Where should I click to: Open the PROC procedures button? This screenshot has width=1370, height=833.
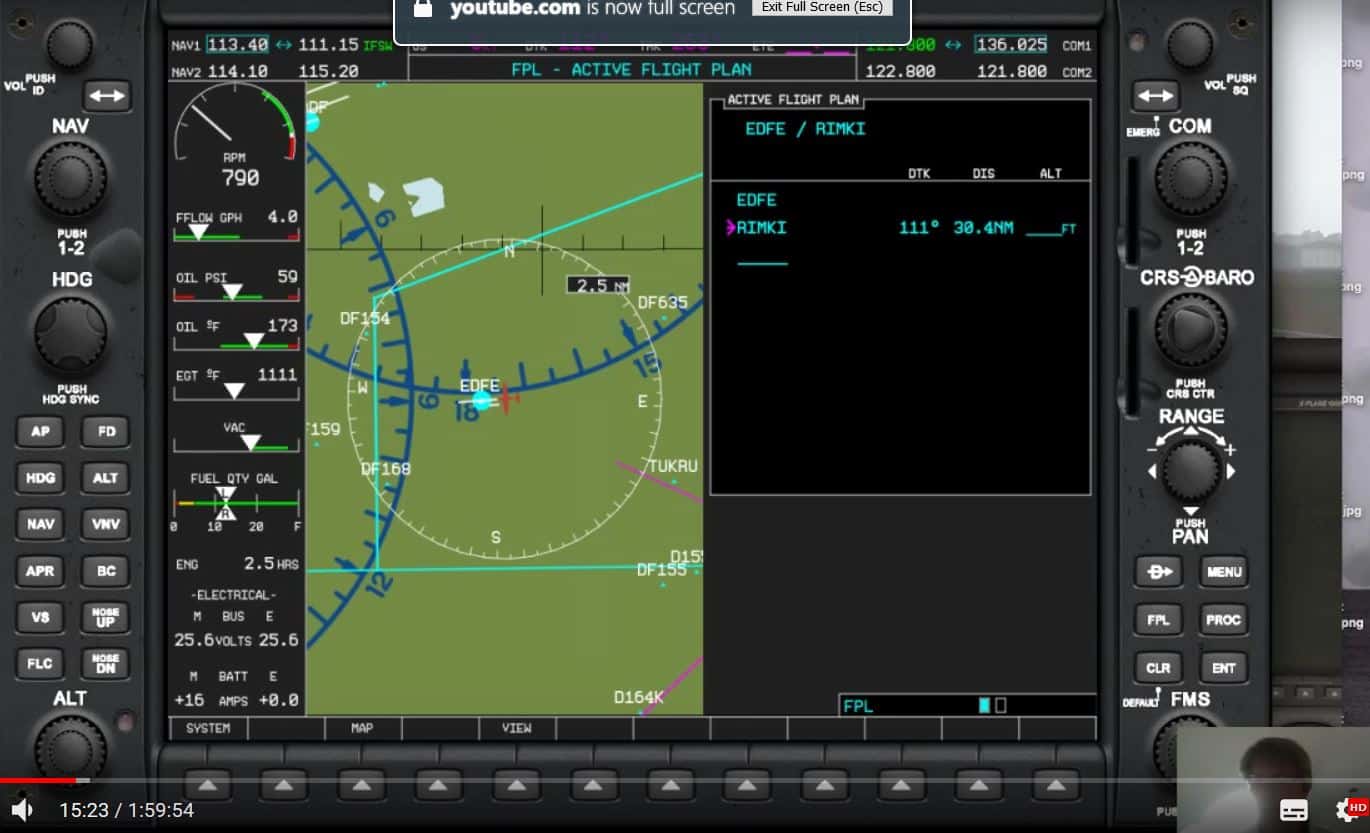1223,620
